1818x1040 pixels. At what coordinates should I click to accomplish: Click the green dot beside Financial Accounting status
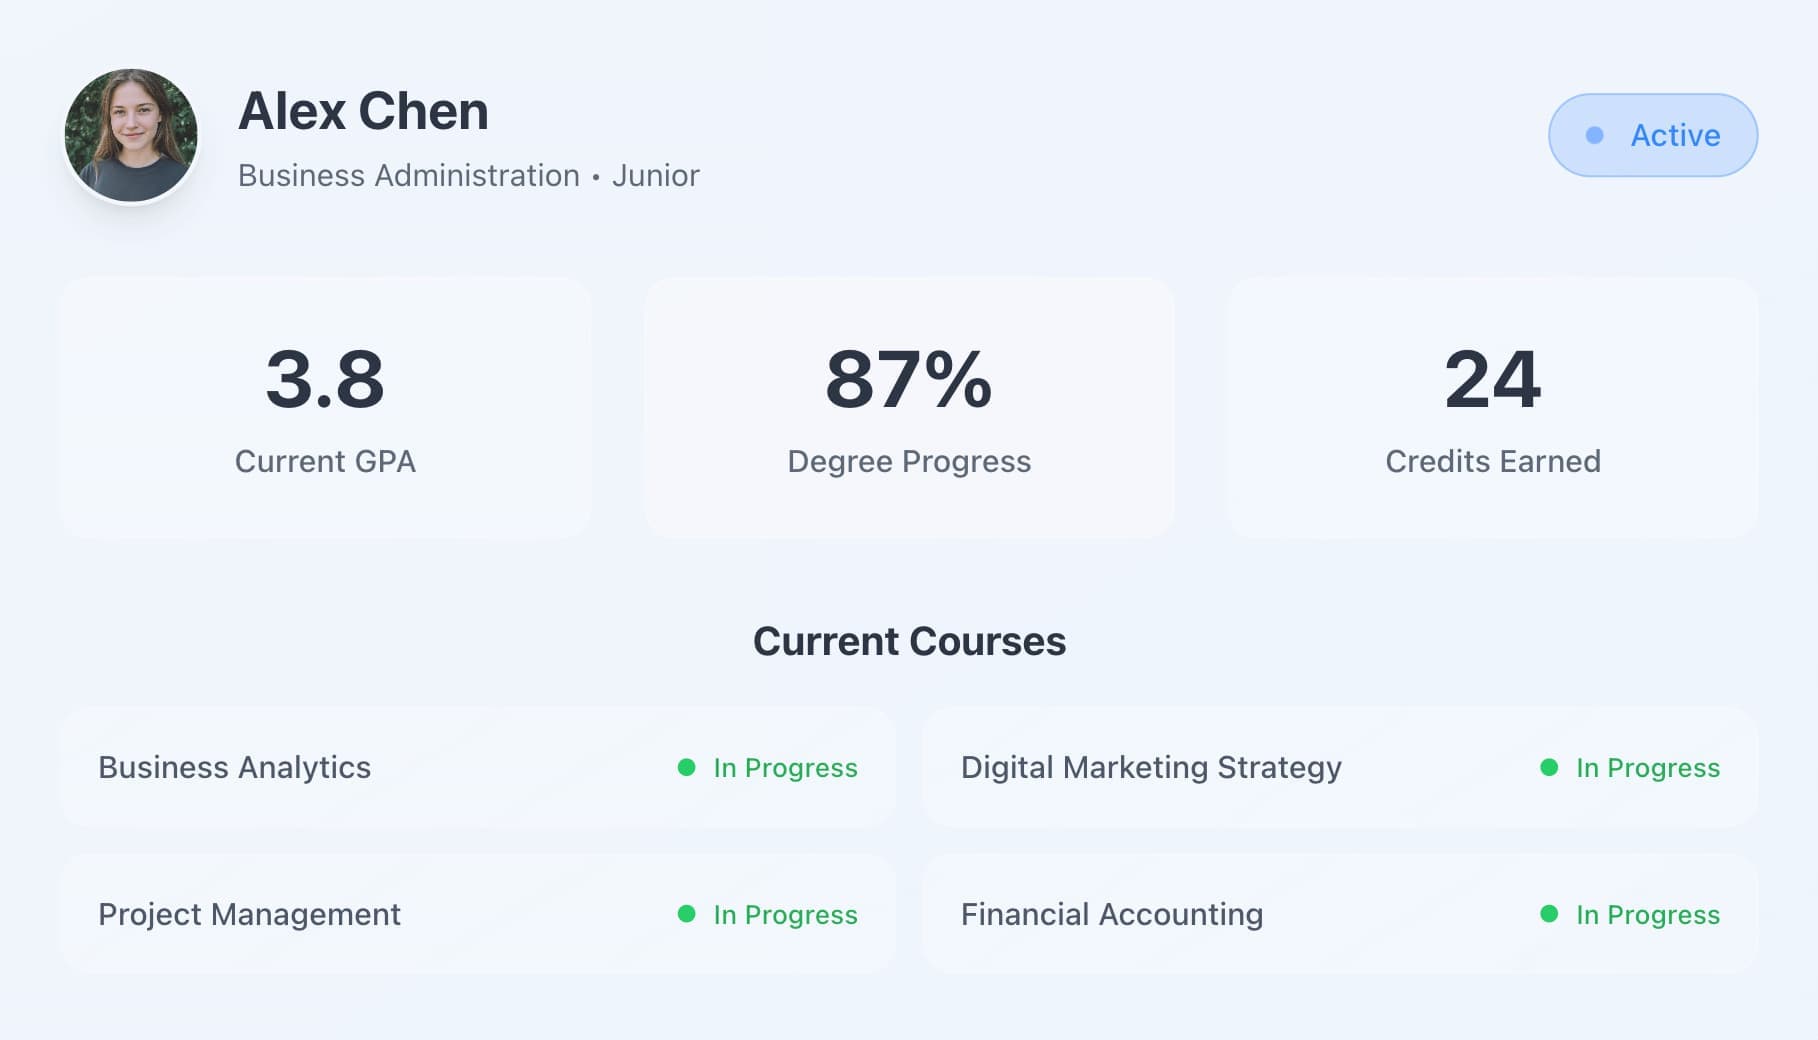pos(1549,914)
